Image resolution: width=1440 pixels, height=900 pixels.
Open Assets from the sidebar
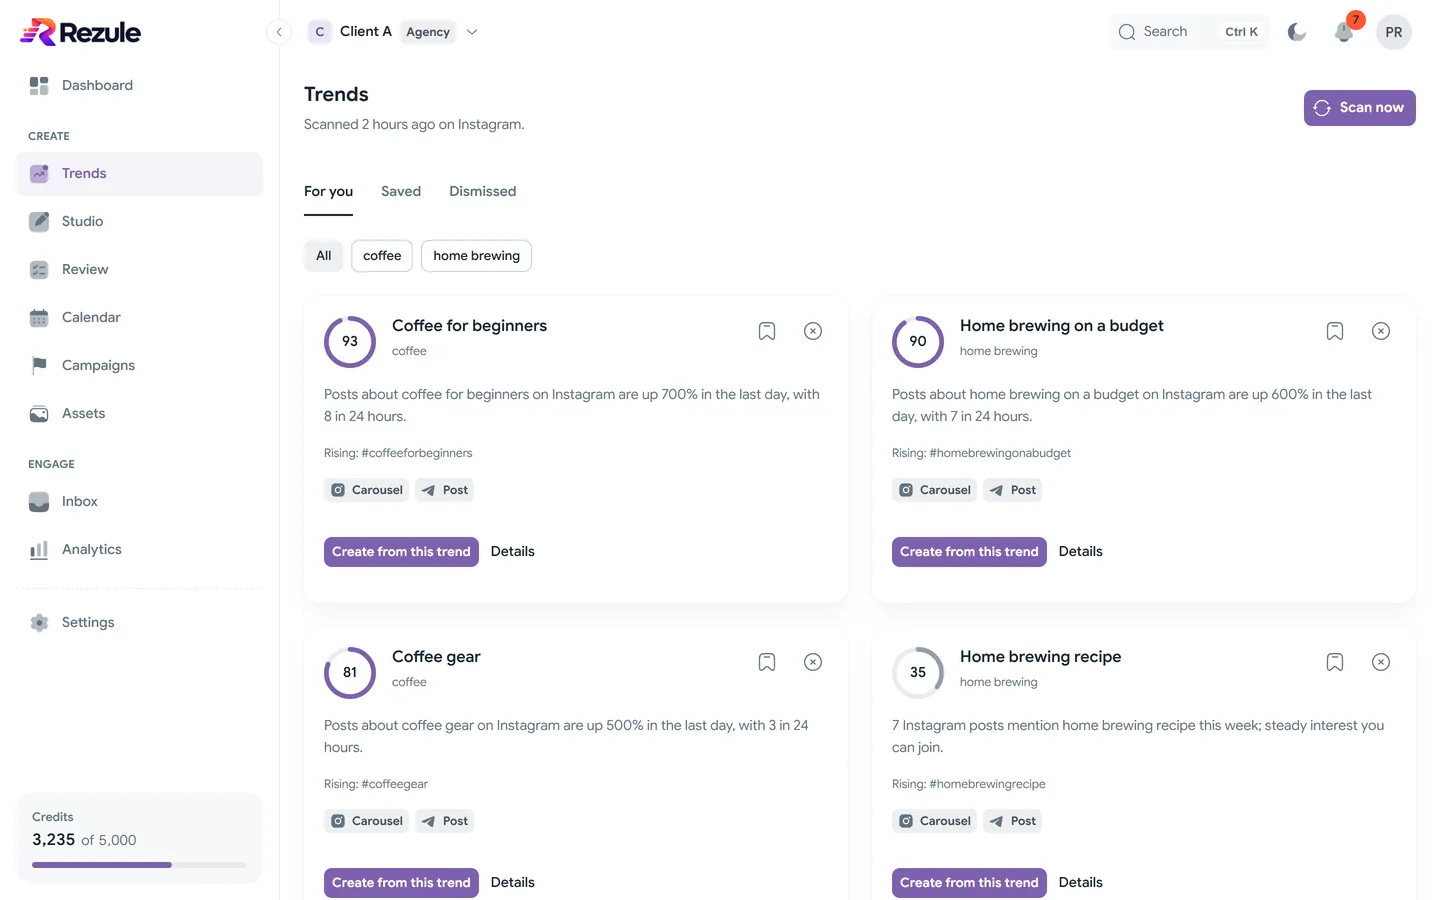139,414
